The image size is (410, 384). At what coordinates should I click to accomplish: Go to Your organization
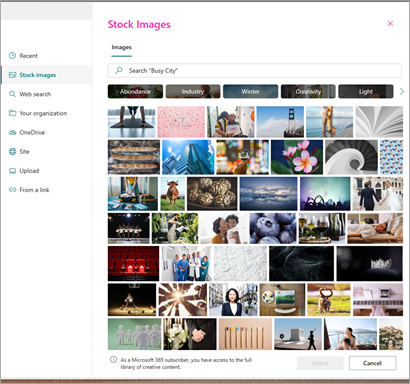click(46, 113)
